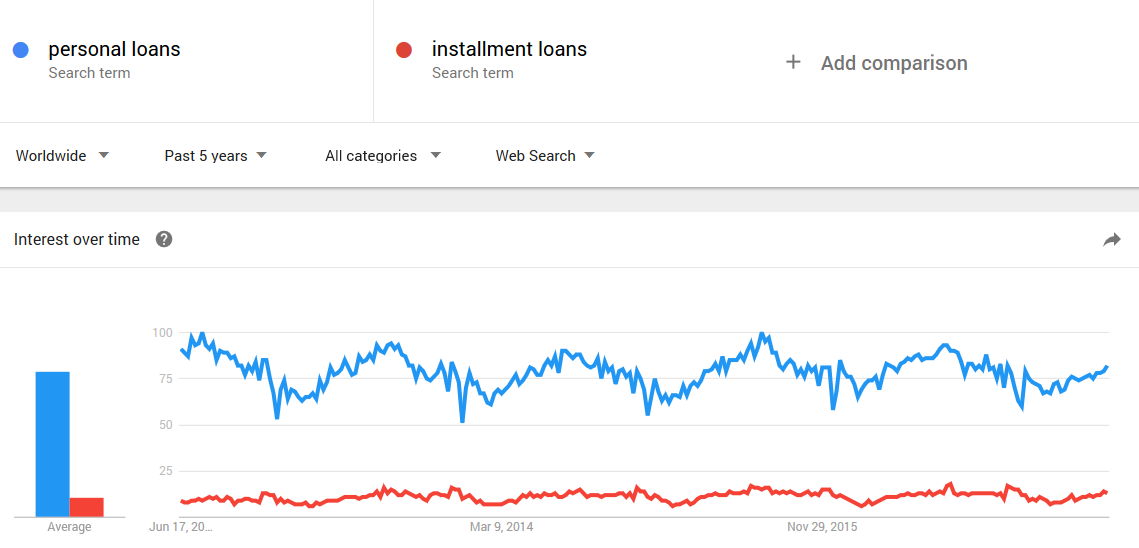Open the Worldwide region dropdown

[62, 156]
